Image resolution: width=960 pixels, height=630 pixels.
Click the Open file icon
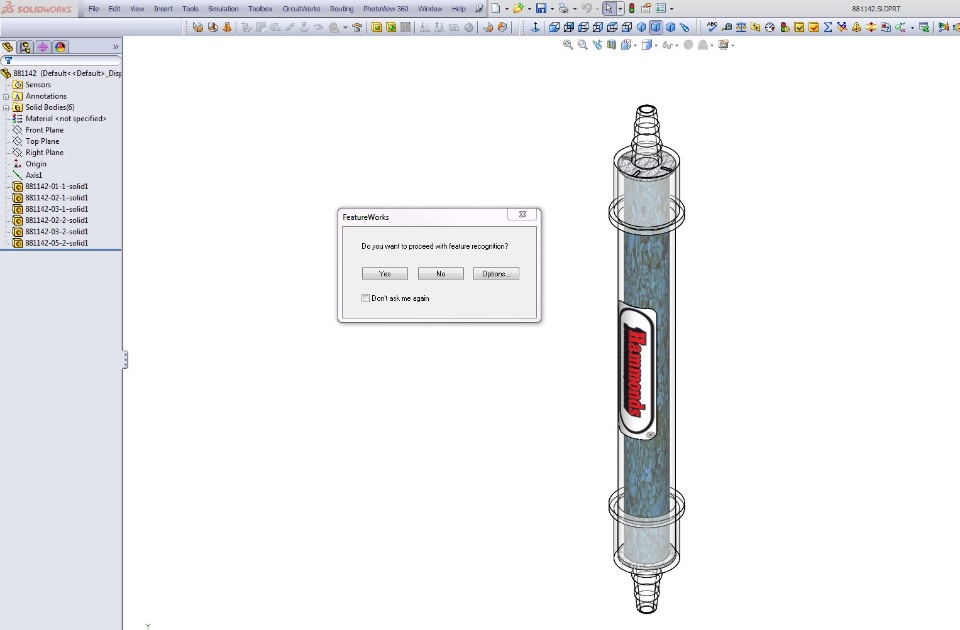518,9
